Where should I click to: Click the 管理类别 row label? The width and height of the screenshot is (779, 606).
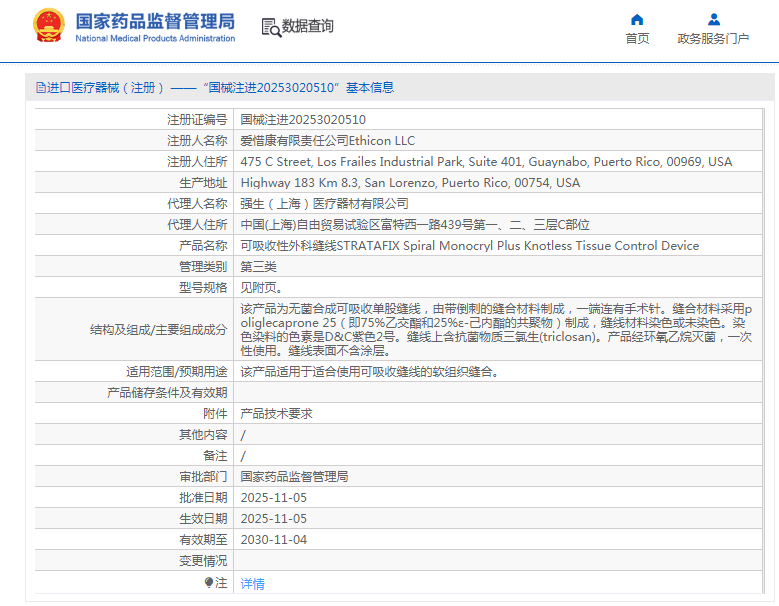[x=203, y=267]
